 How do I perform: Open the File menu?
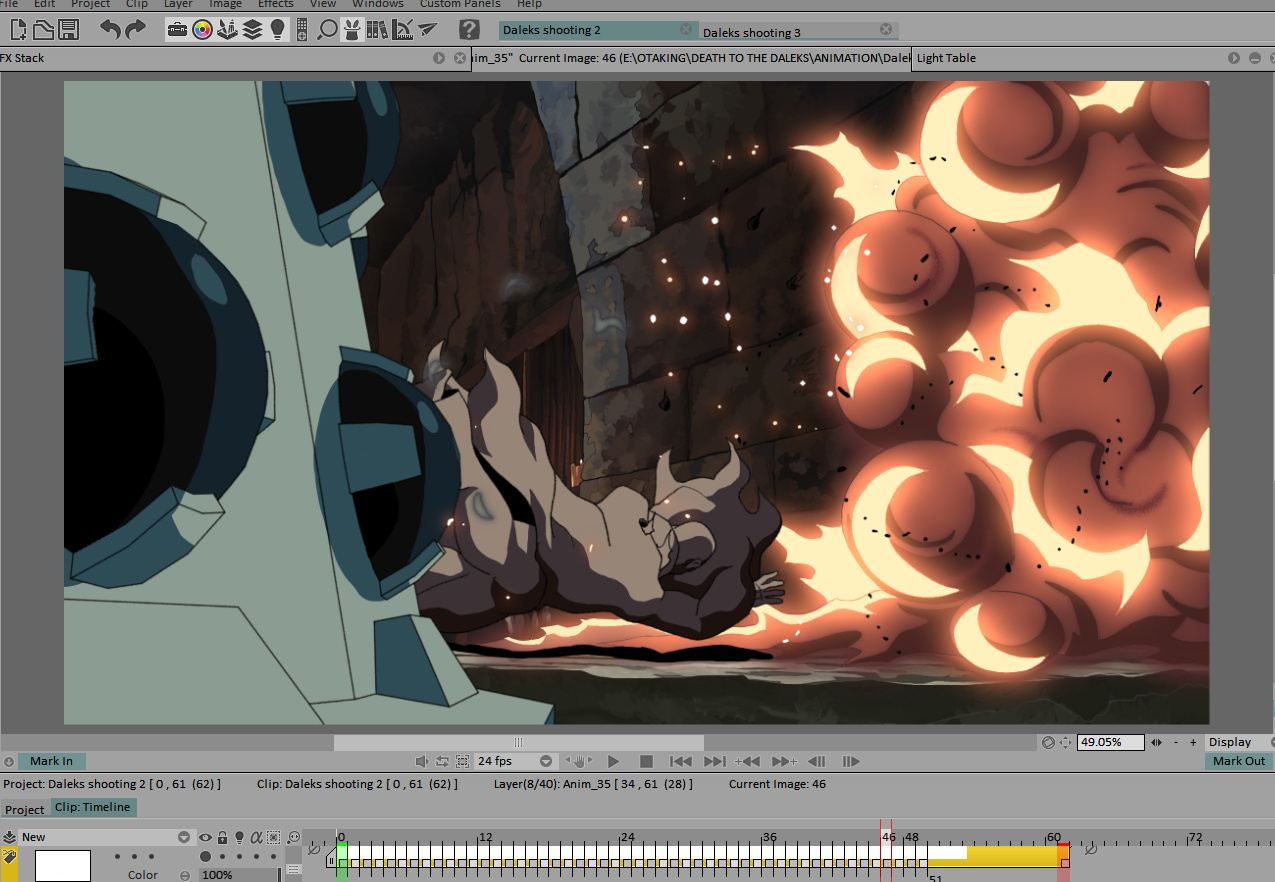click(9, 4)
